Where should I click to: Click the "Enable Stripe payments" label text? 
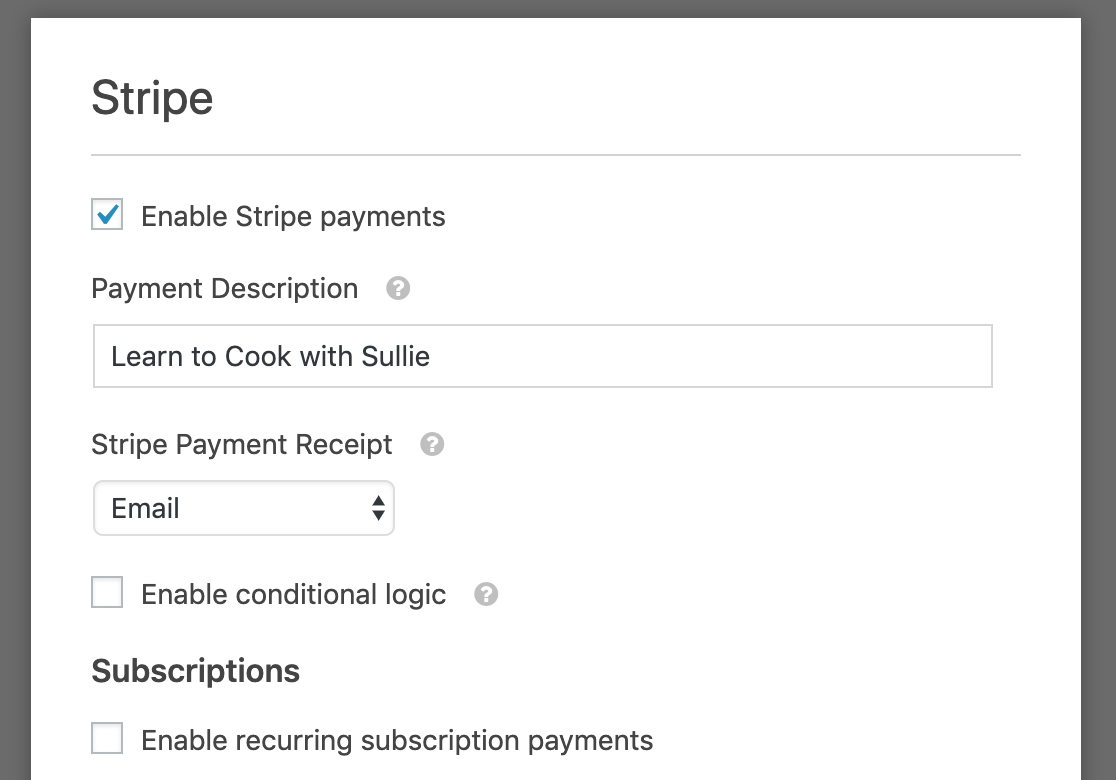click(293, 217)
